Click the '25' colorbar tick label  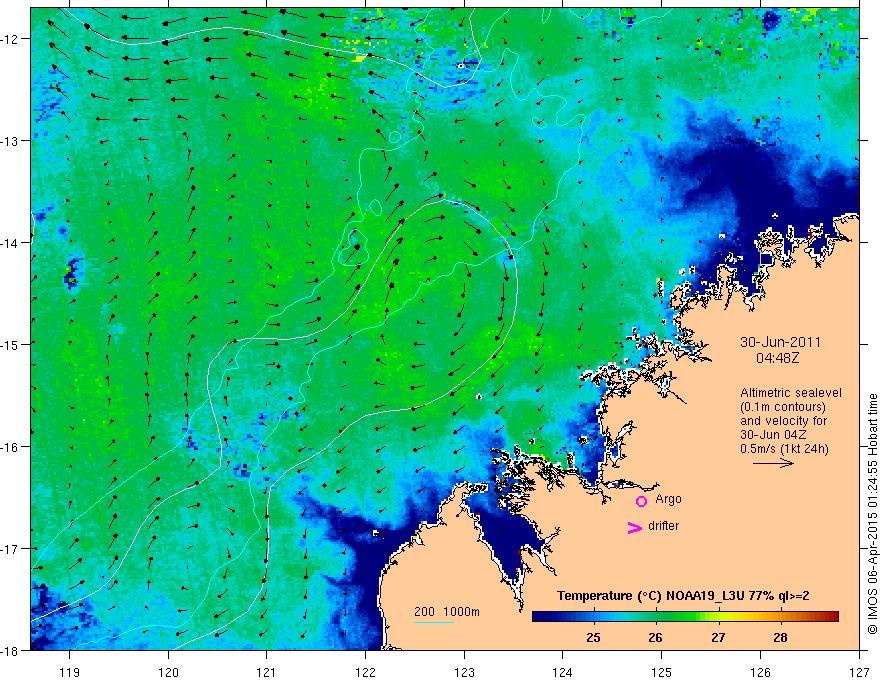593,637
